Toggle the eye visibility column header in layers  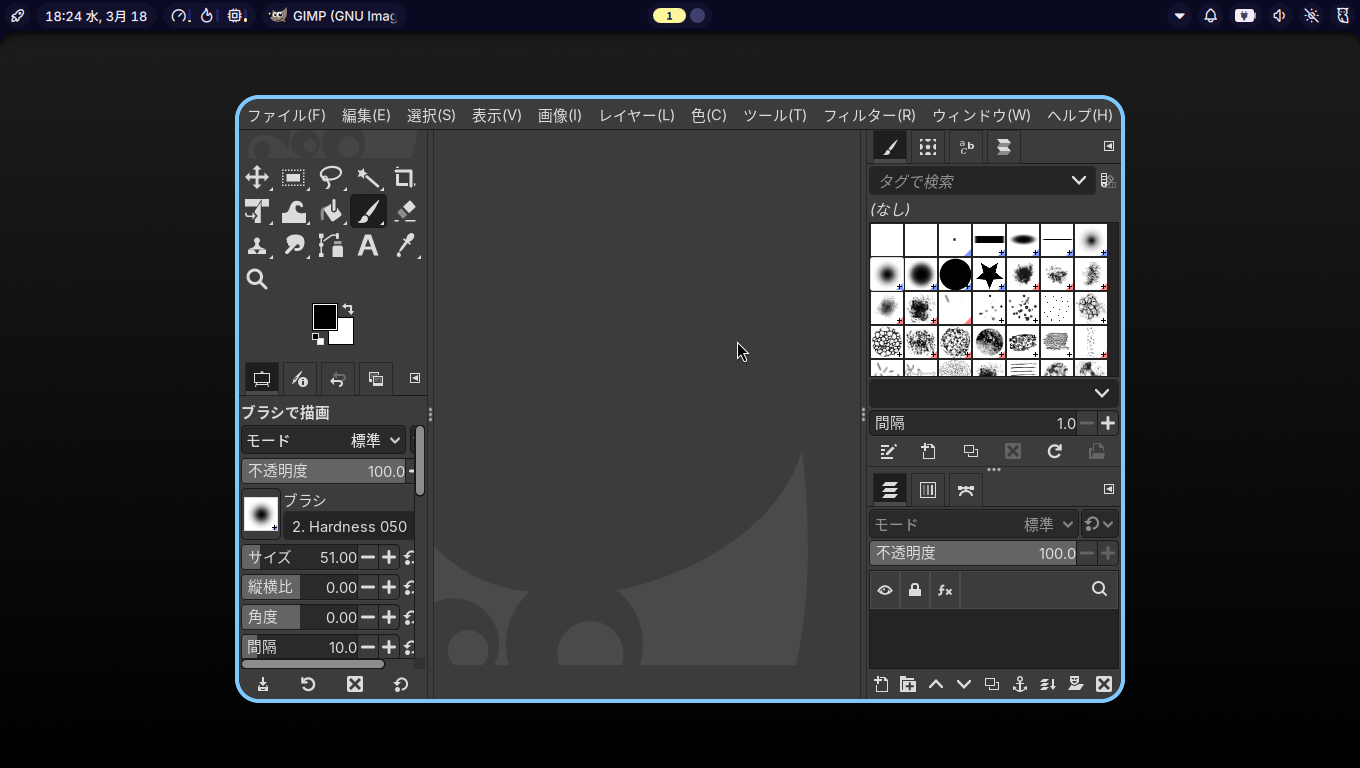tap(885, 590)
